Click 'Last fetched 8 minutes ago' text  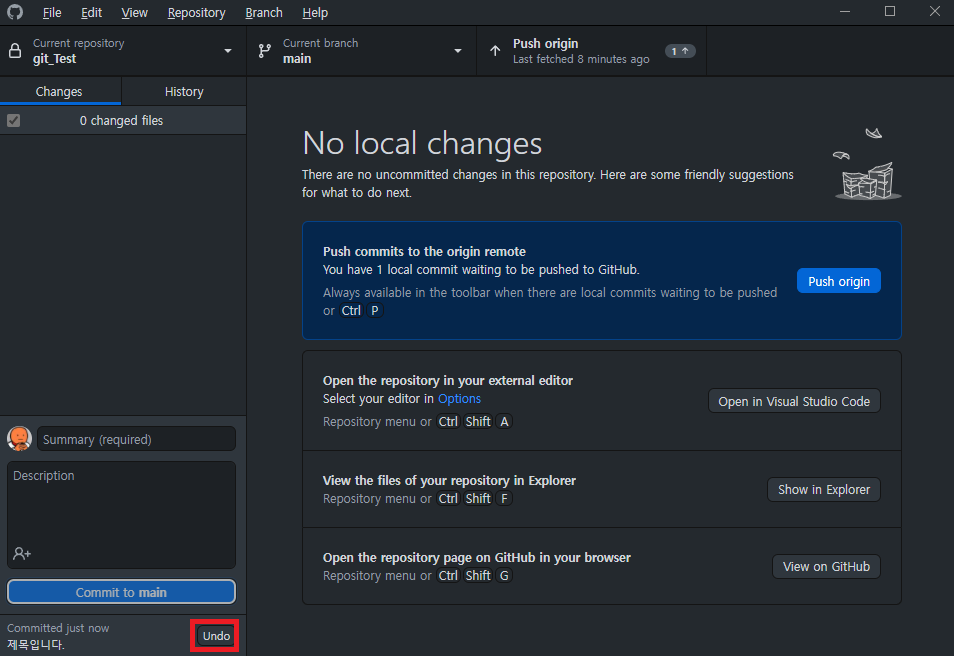pyautogui.click(x=581, y=59)
